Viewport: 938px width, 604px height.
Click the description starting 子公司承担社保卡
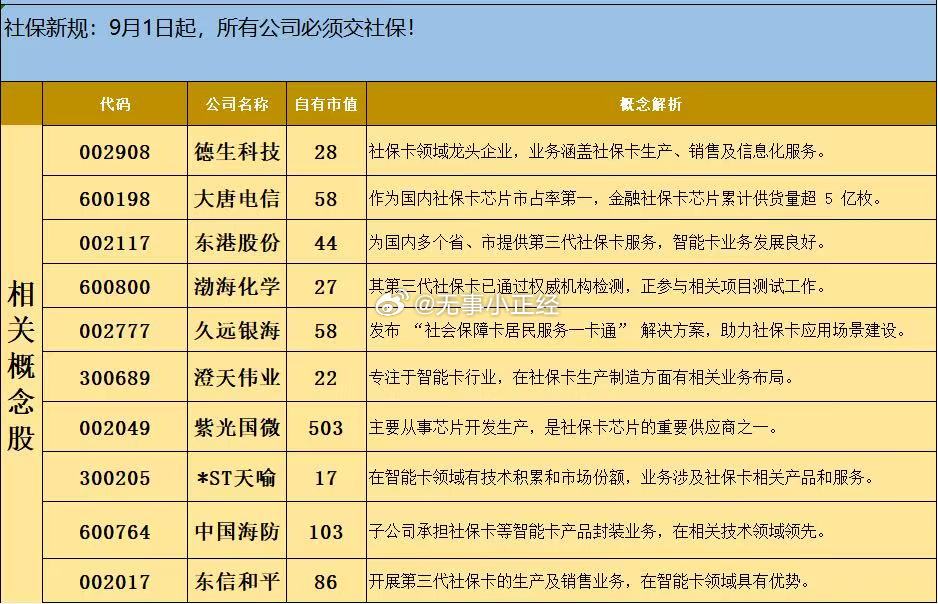point(597,531)
